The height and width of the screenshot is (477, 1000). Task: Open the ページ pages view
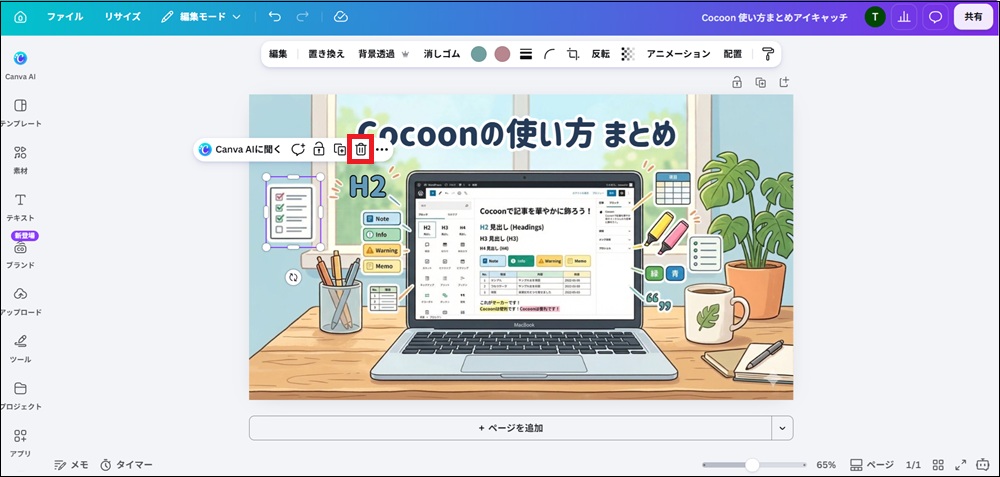click(872, 465)
